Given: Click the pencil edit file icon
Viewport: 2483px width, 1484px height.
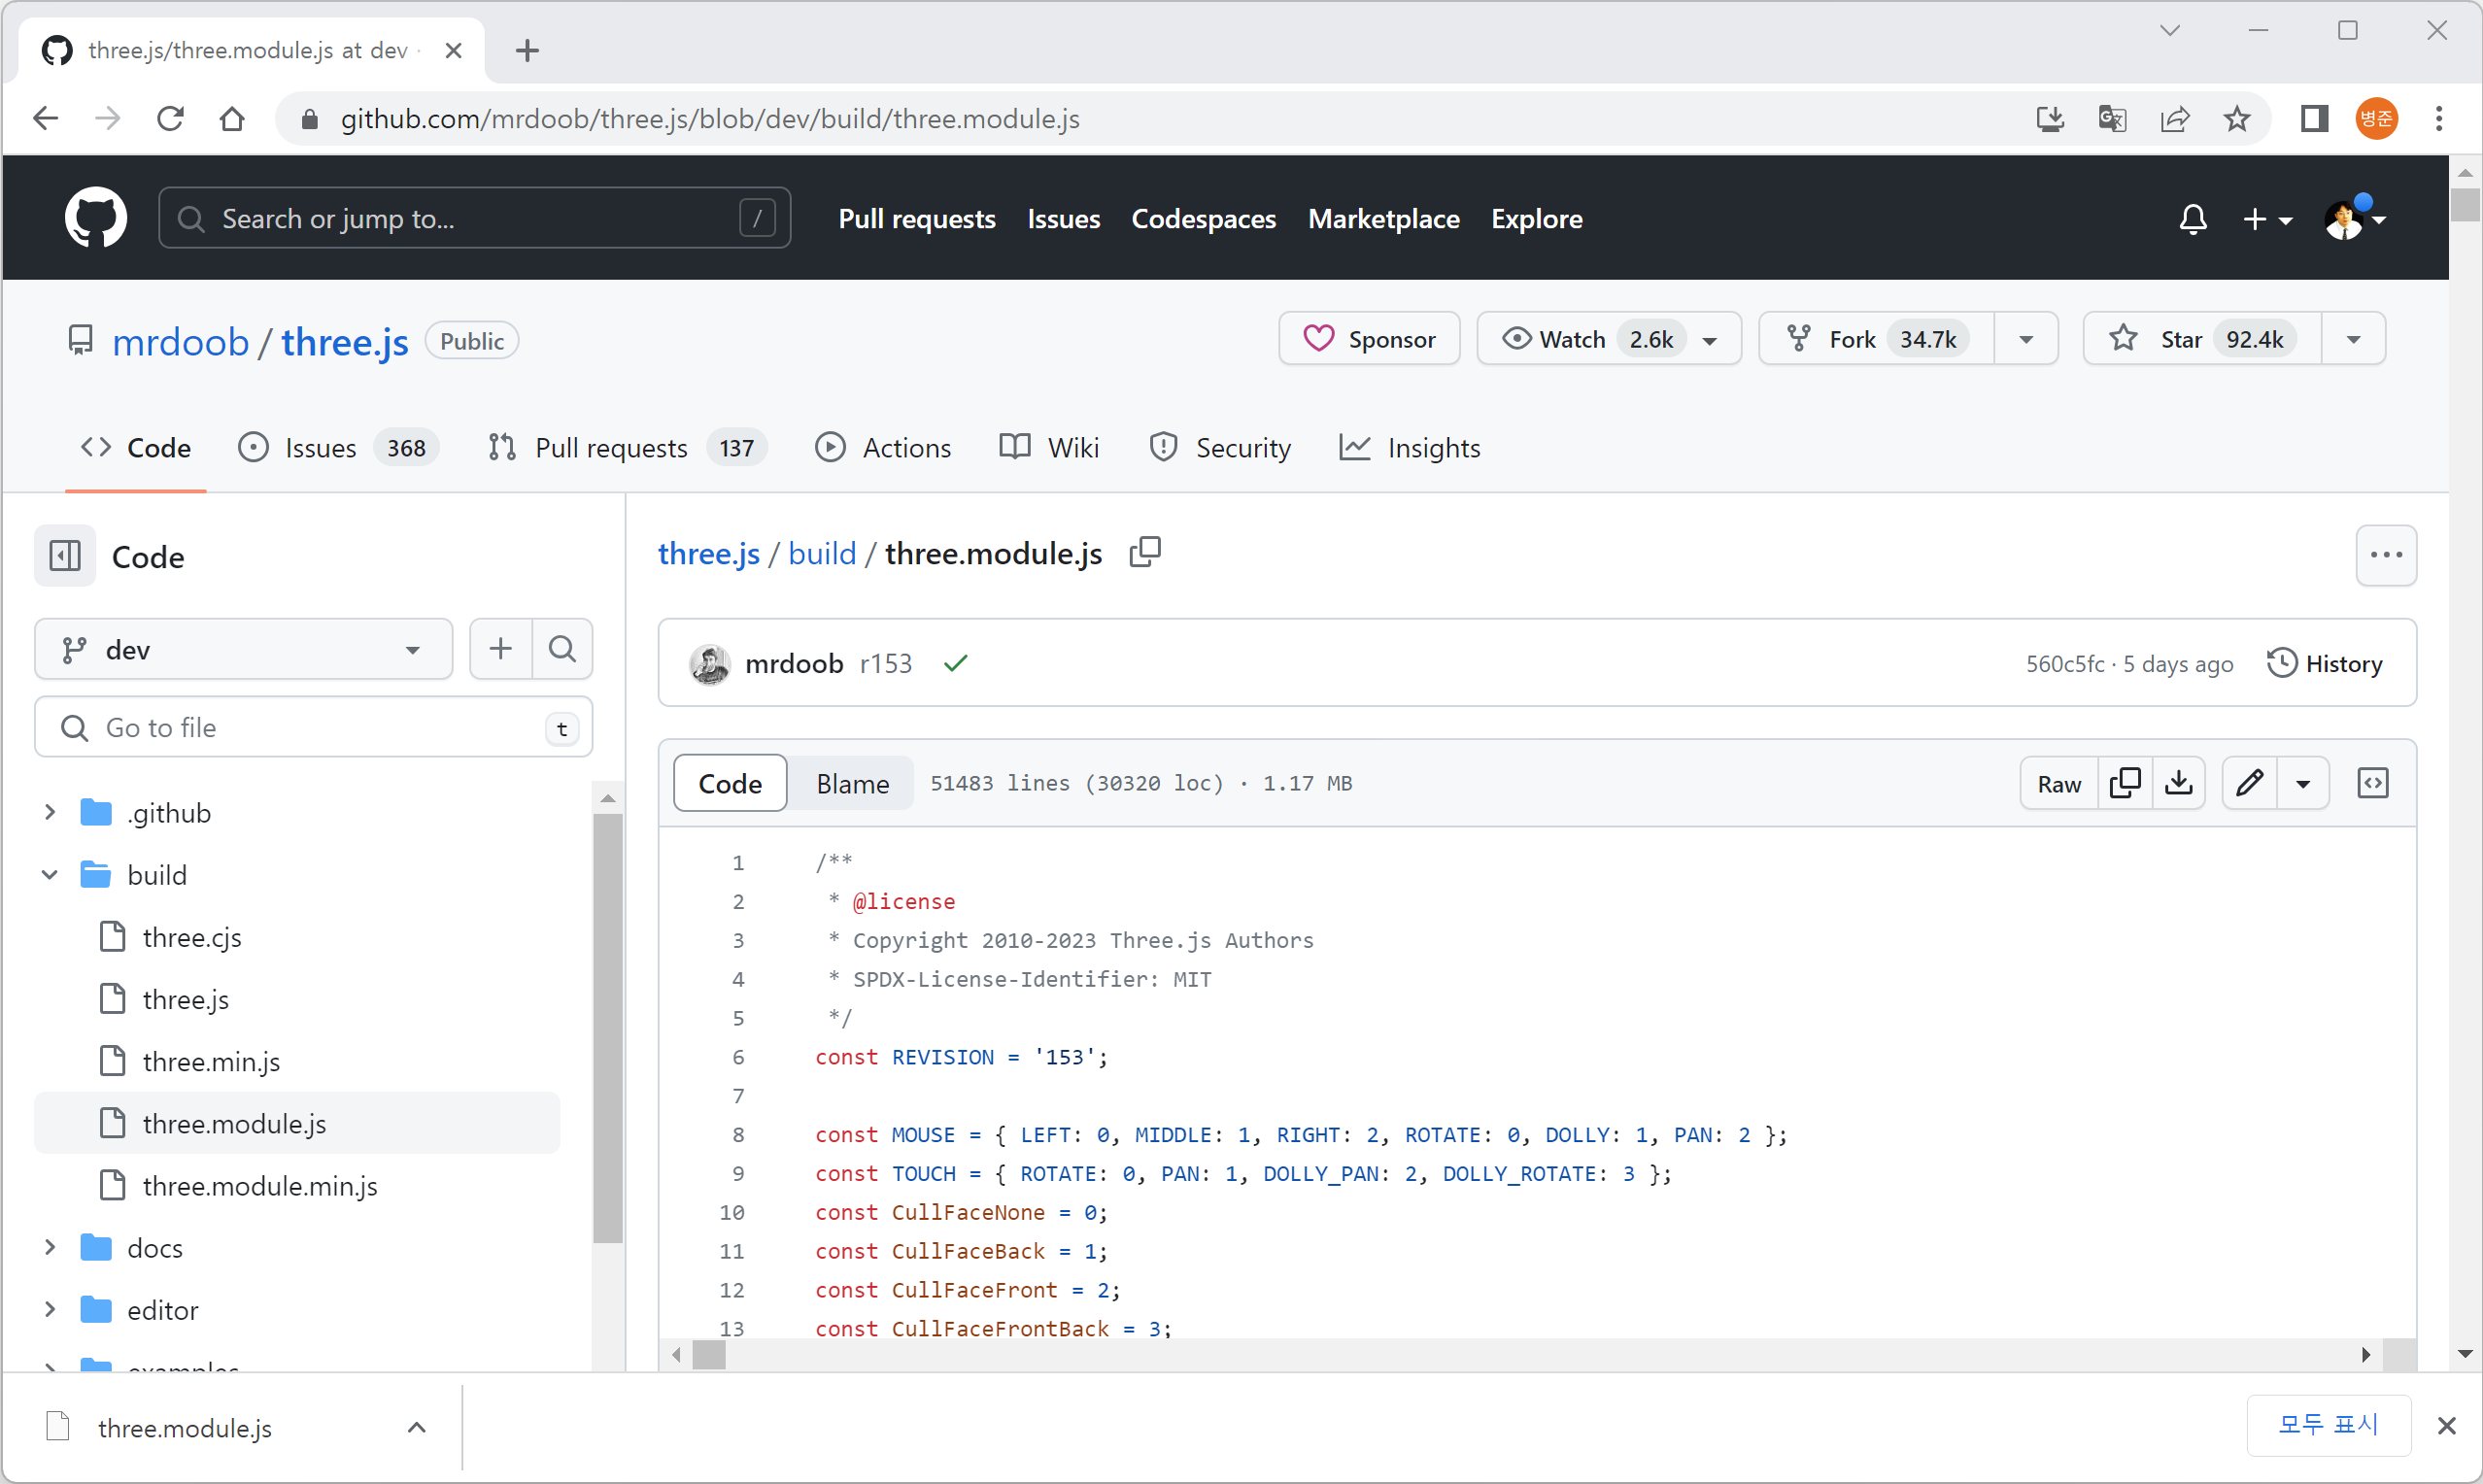Looking at the screenshot, I should click(2249, 783).
